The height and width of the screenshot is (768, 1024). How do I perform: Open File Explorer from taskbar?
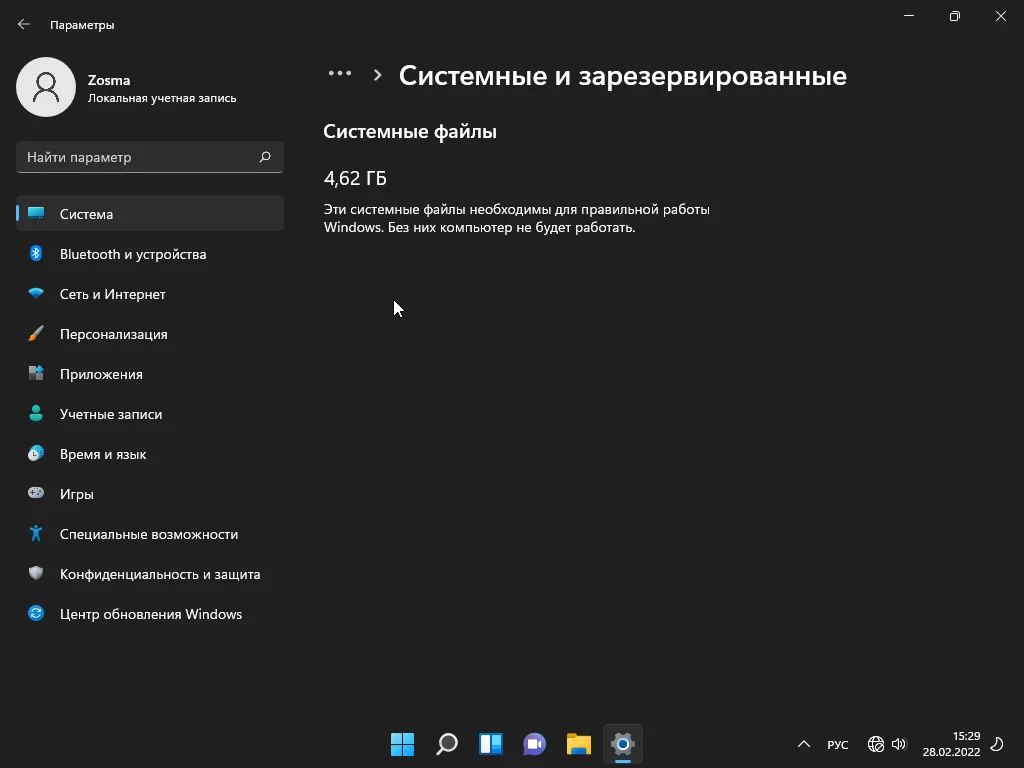579,744
